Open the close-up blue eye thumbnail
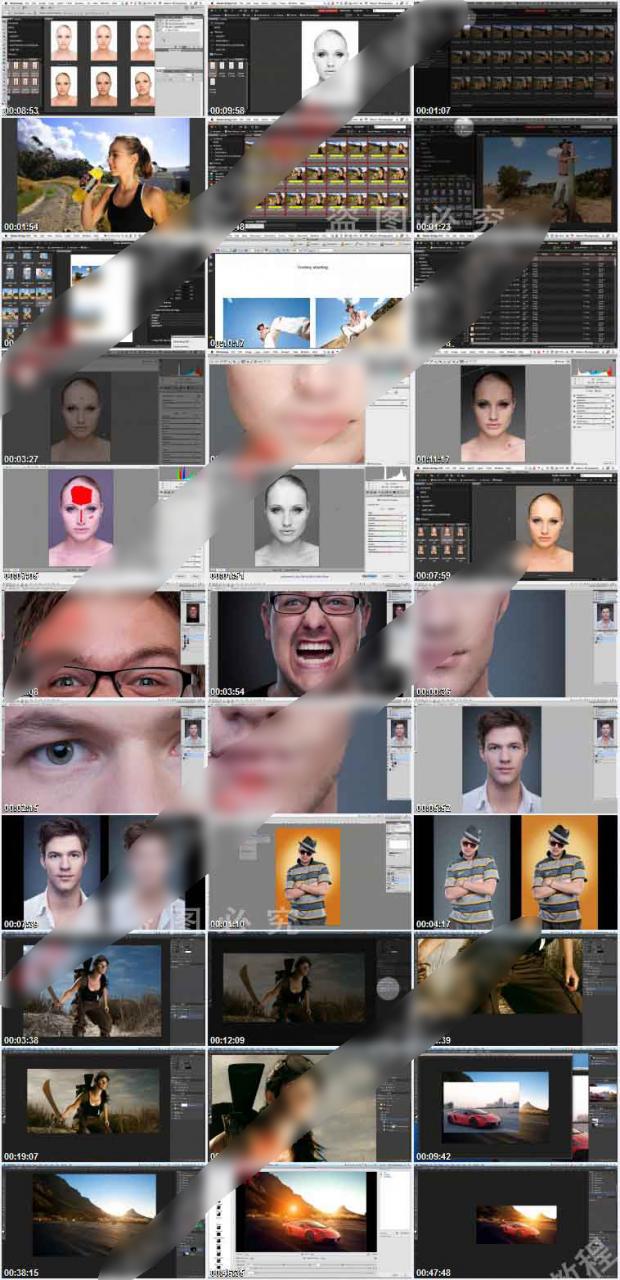Screen dimensions: 620x1280 tap(103, 757)
